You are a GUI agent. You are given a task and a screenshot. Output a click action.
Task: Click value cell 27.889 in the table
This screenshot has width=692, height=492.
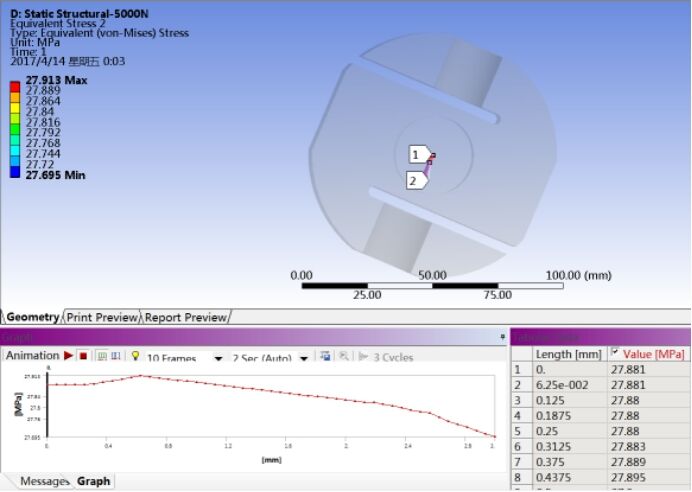click(649, 462)
